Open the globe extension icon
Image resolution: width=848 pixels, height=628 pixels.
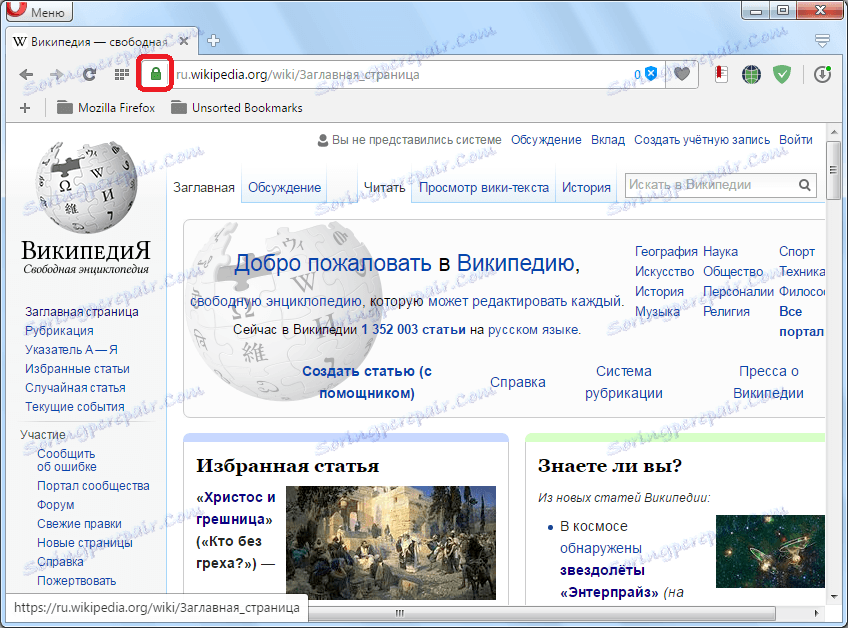[x=751, y=74]
